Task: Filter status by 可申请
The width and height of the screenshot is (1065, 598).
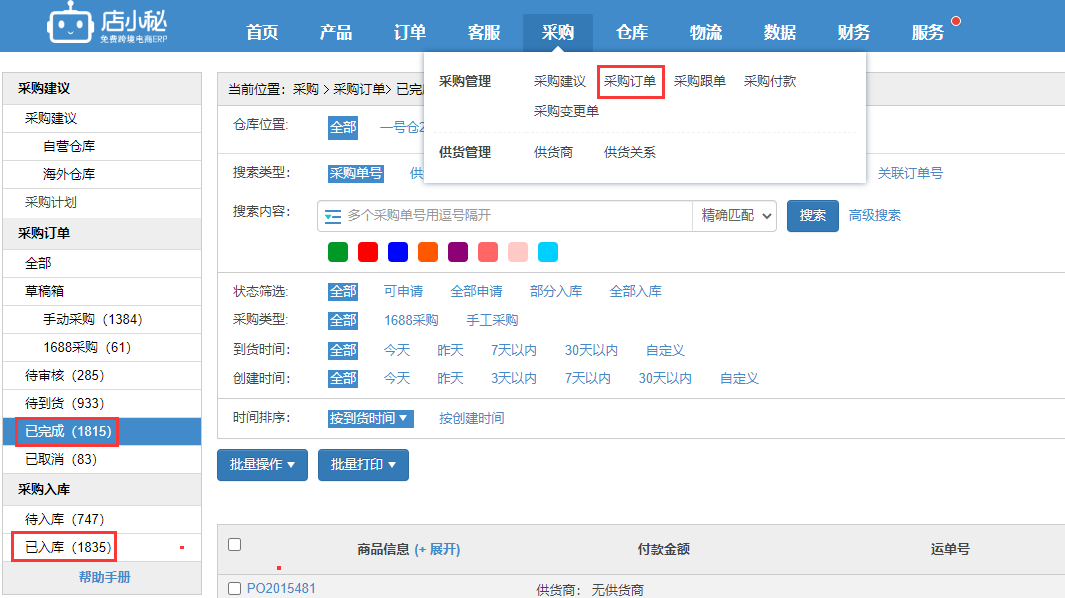Action: (x=403, y=292)
